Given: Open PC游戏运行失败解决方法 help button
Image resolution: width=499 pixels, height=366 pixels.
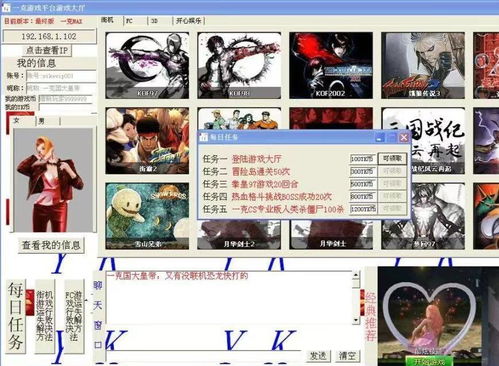Looking at the screenshot, I should (x=73, y=316).
